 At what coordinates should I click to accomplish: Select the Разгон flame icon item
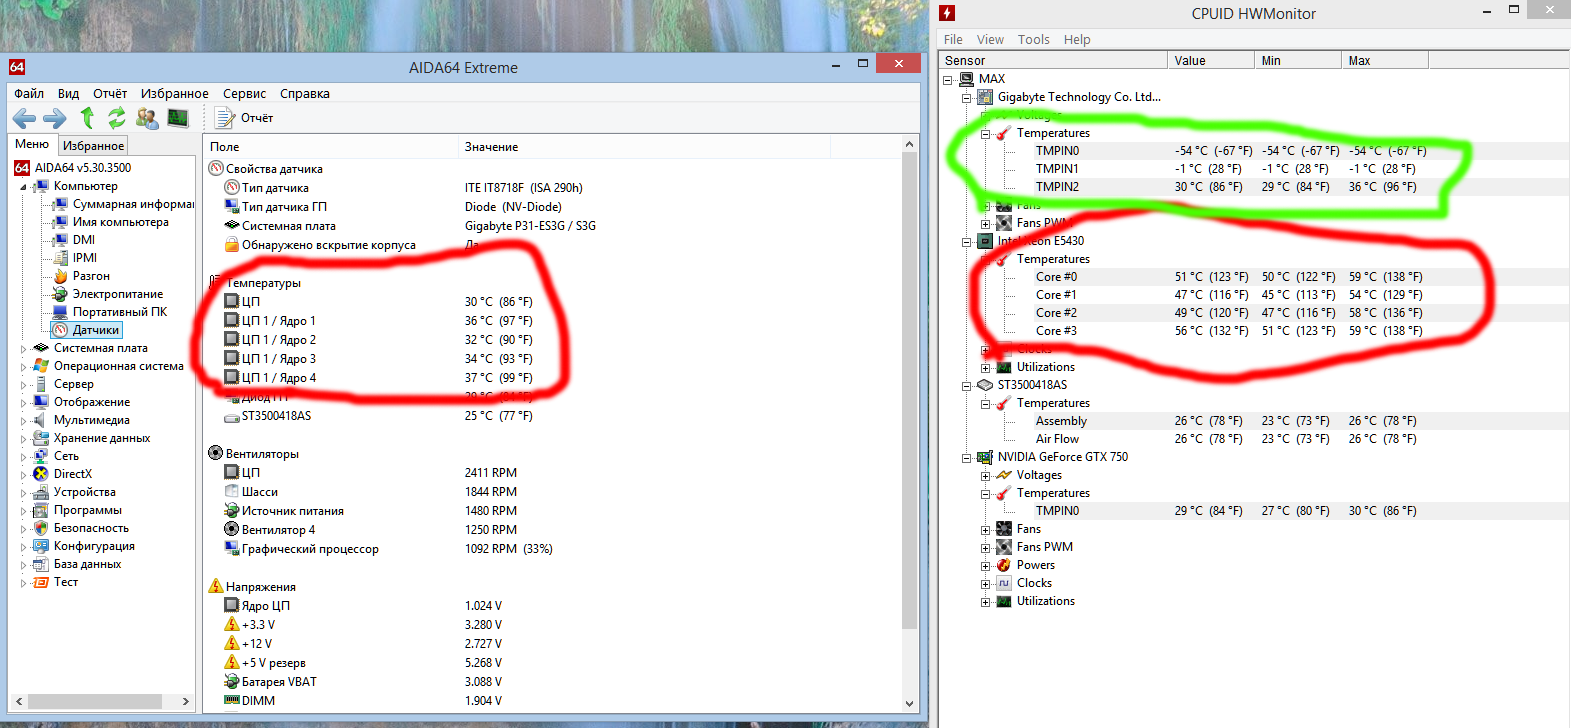coord(60,276)
